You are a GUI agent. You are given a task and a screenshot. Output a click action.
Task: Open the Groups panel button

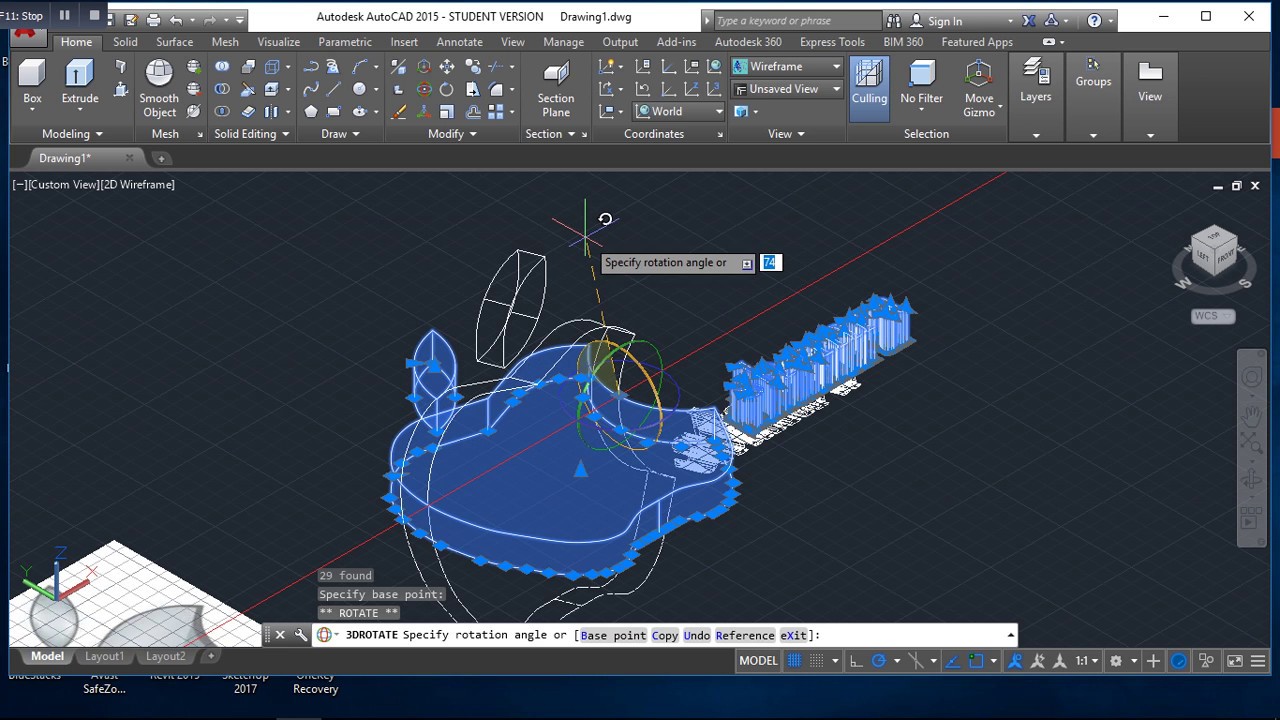(x=1093, y=72)
